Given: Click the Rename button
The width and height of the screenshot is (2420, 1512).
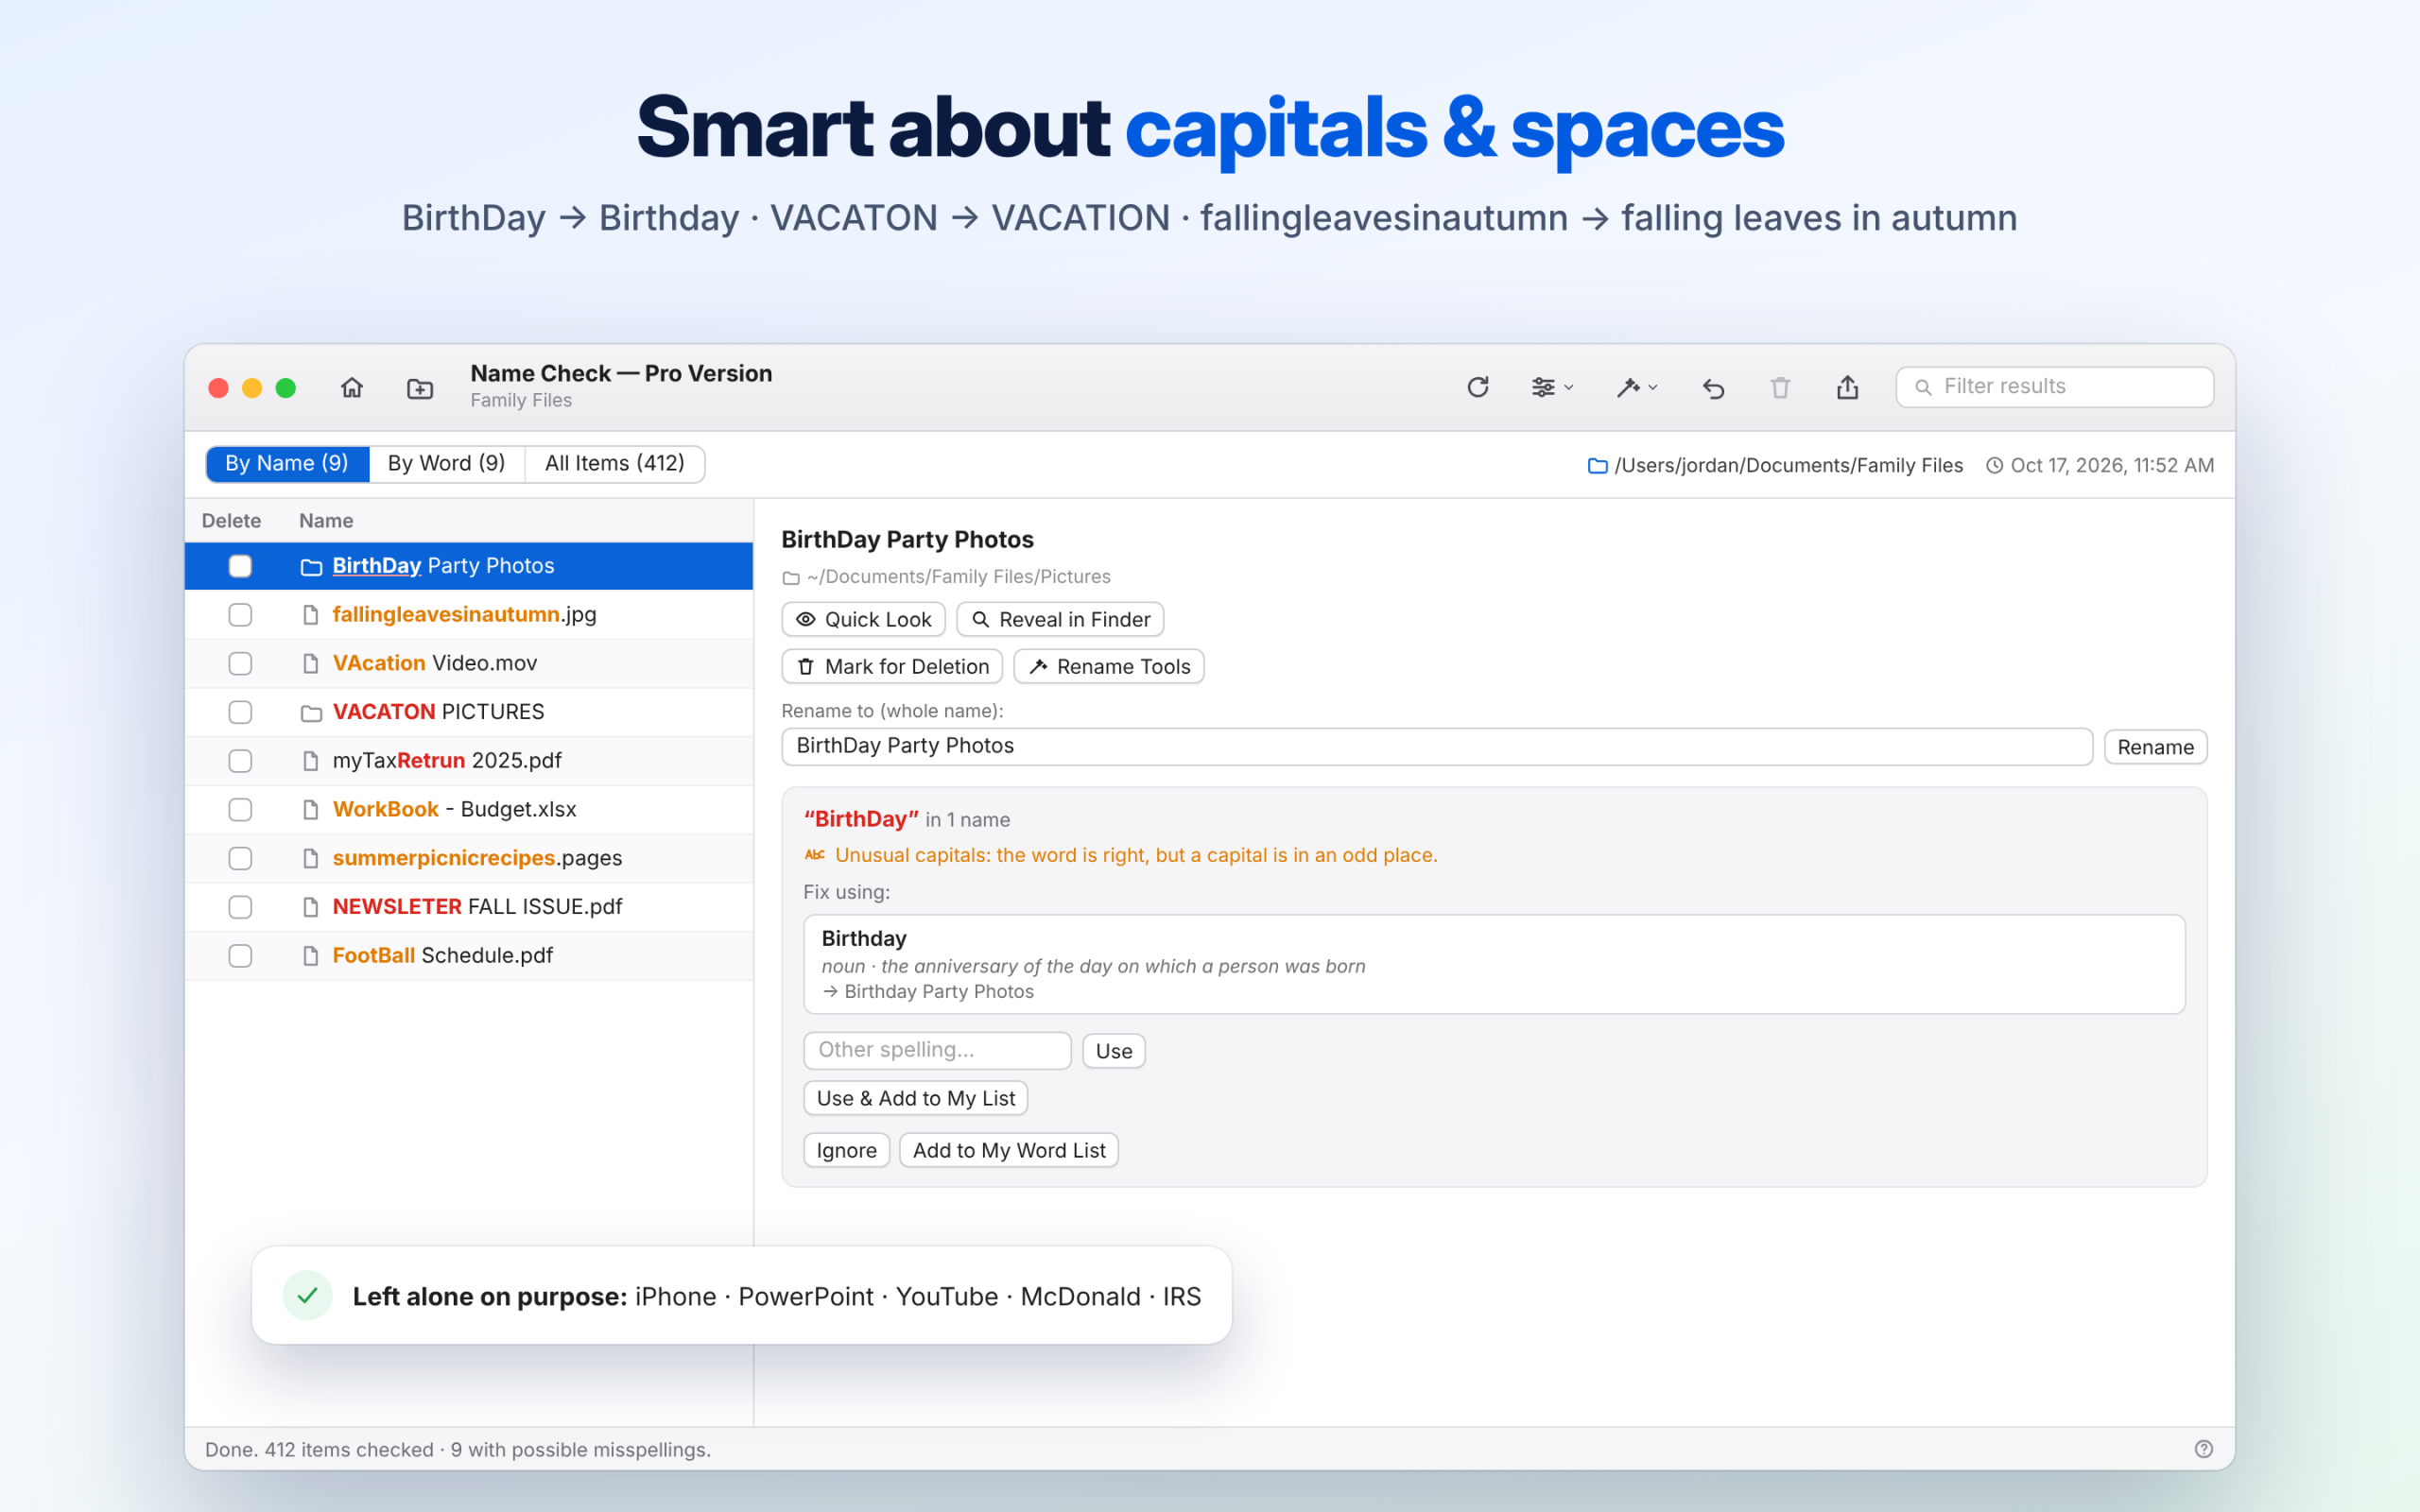Looking at the screenshot, I should [2155, 747].
